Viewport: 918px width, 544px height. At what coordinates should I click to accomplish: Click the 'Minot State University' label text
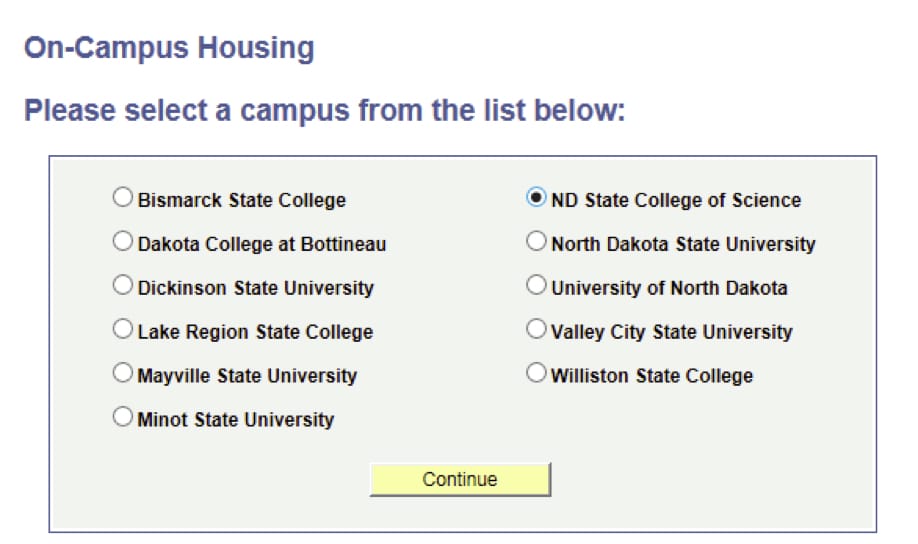[x=235, y=420]
